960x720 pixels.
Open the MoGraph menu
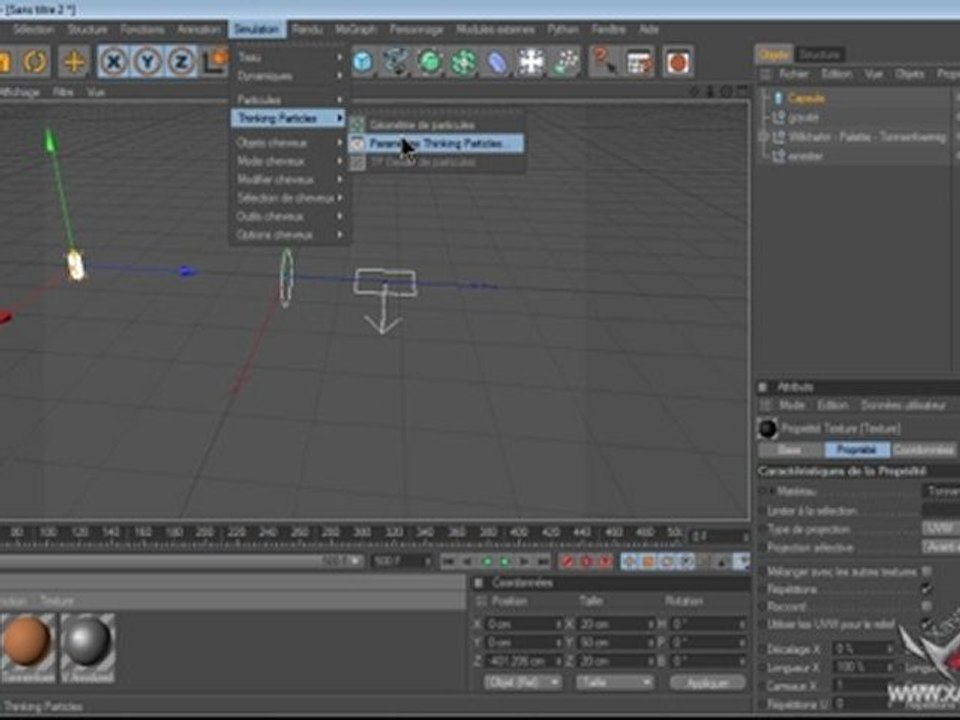point(356,29)
